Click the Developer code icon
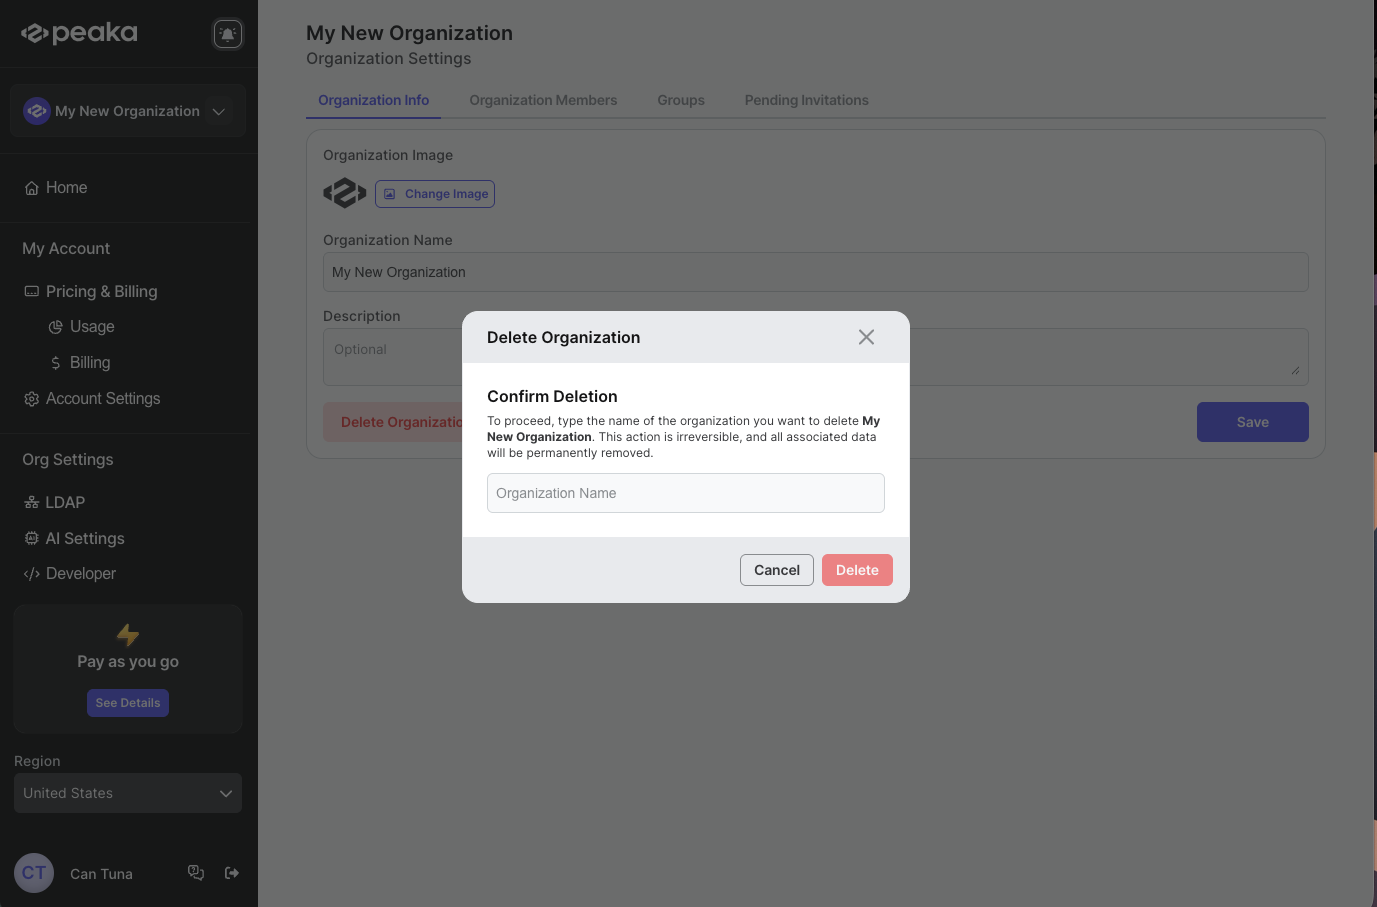 coord(29,573)
